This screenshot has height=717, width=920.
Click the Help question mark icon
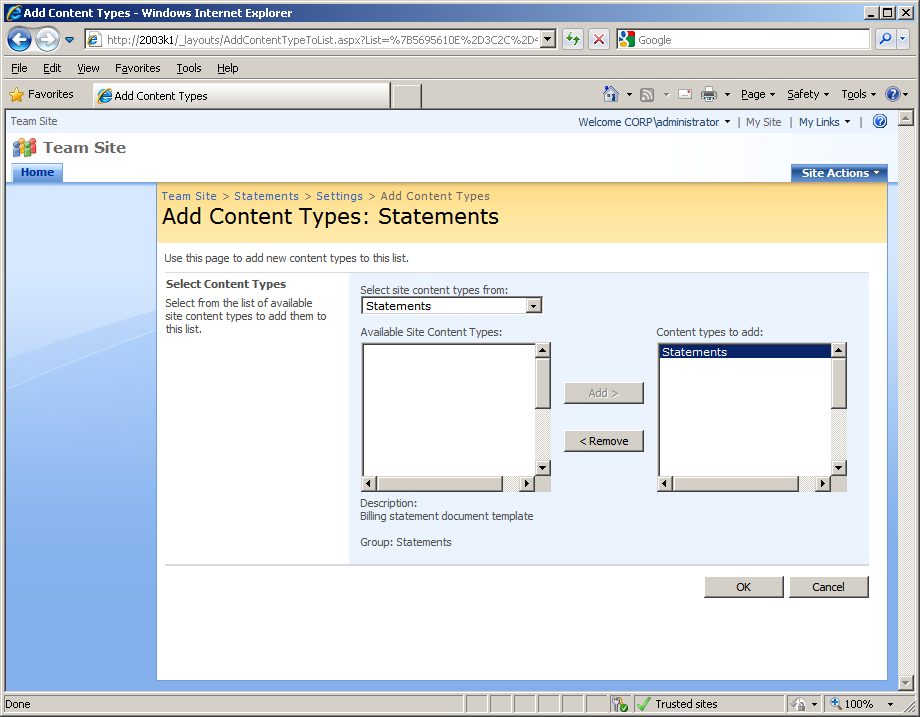(893, 94)
